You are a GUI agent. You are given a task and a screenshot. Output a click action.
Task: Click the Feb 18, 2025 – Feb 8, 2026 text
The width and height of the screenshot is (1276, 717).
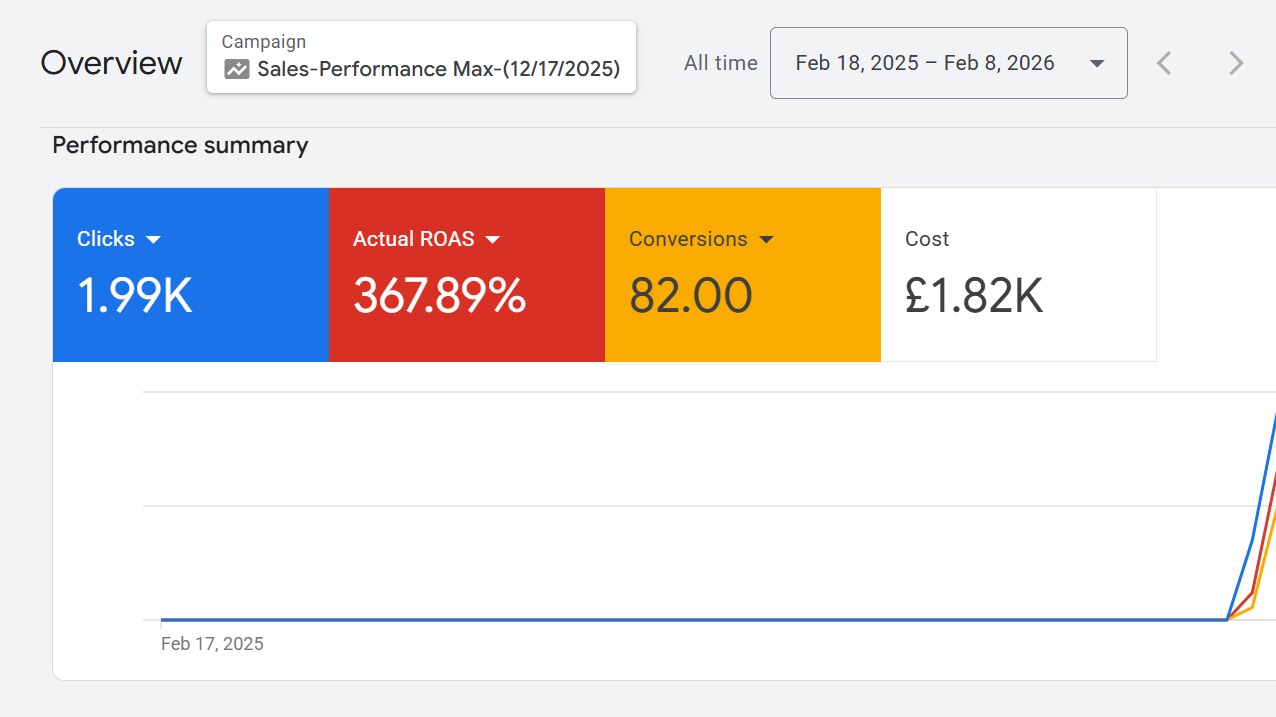tap(925, 63)
